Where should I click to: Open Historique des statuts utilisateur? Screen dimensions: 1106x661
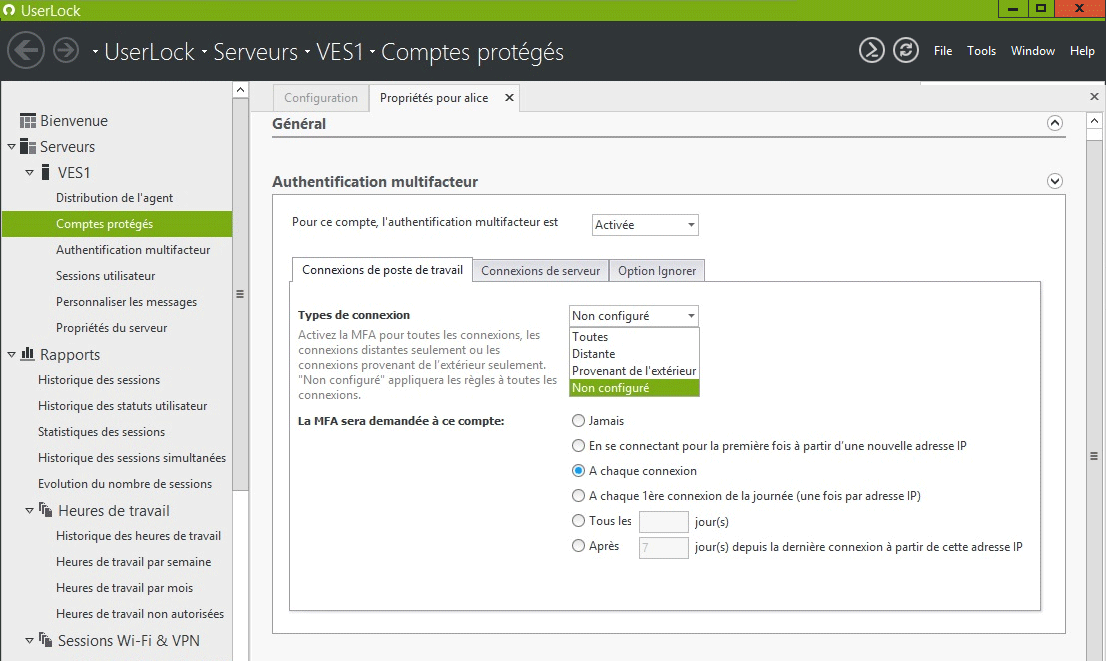point(123,406)
